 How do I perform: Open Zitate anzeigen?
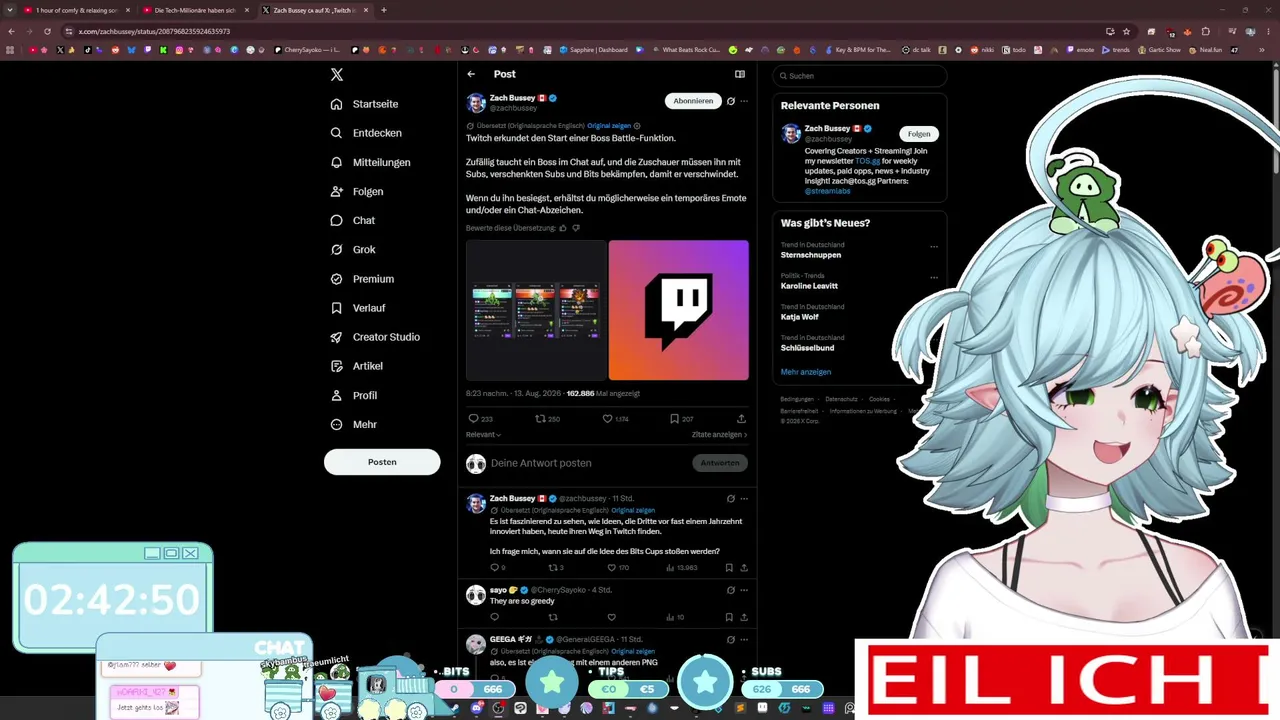coord(720,435)
